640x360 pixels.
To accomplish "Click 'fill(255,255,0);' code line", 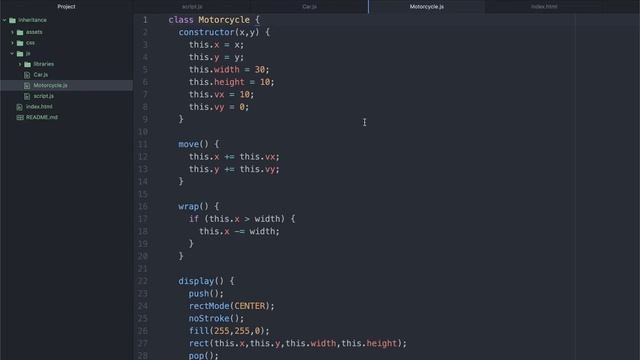I will [x=229, y=331].
